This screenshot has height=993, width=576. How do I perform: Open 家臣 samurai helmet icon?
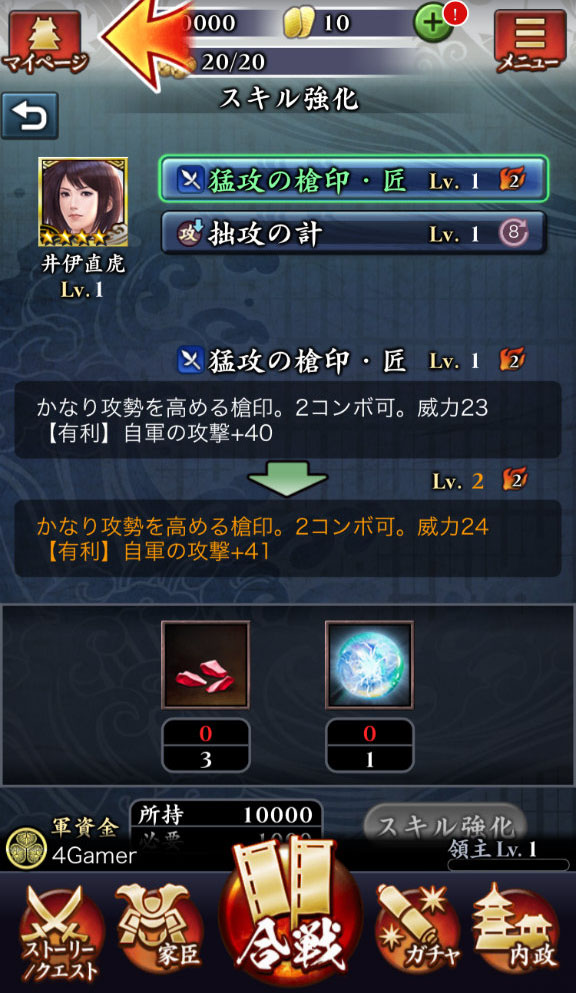[x=160, y=928]
